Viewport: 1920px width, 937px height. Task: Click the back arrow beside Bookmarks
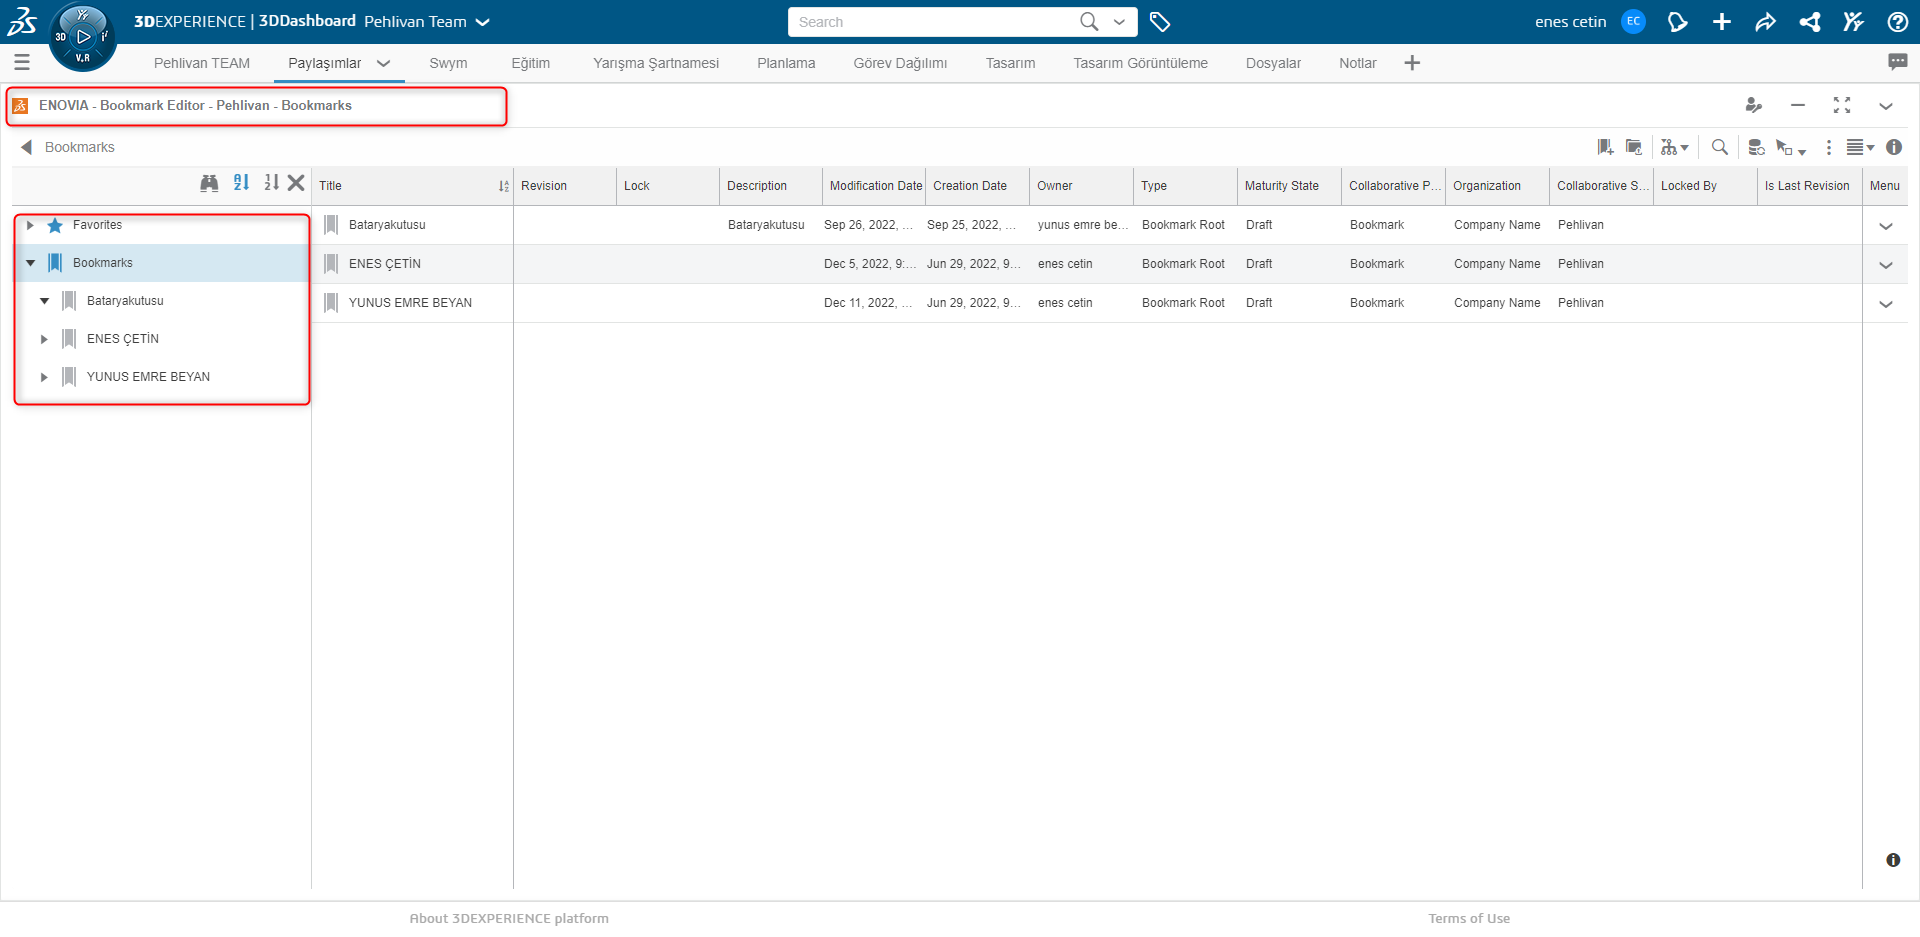pyautogui.click(x=27, y=147)
